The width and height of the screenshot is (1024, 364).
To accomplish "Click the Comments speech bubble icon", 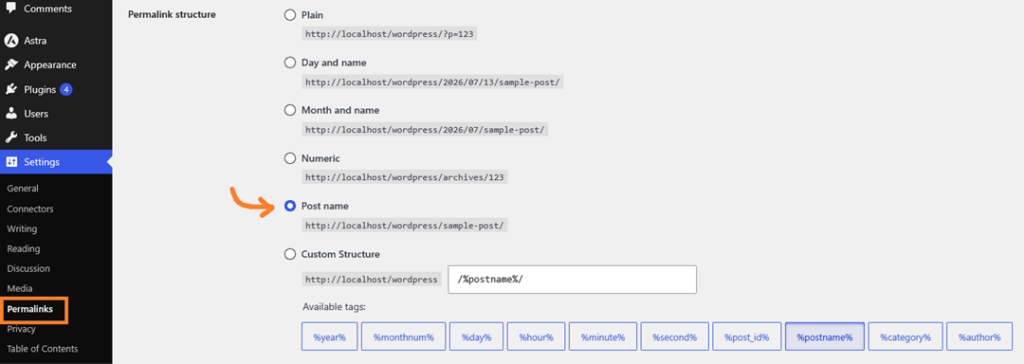I will point(11,8).
